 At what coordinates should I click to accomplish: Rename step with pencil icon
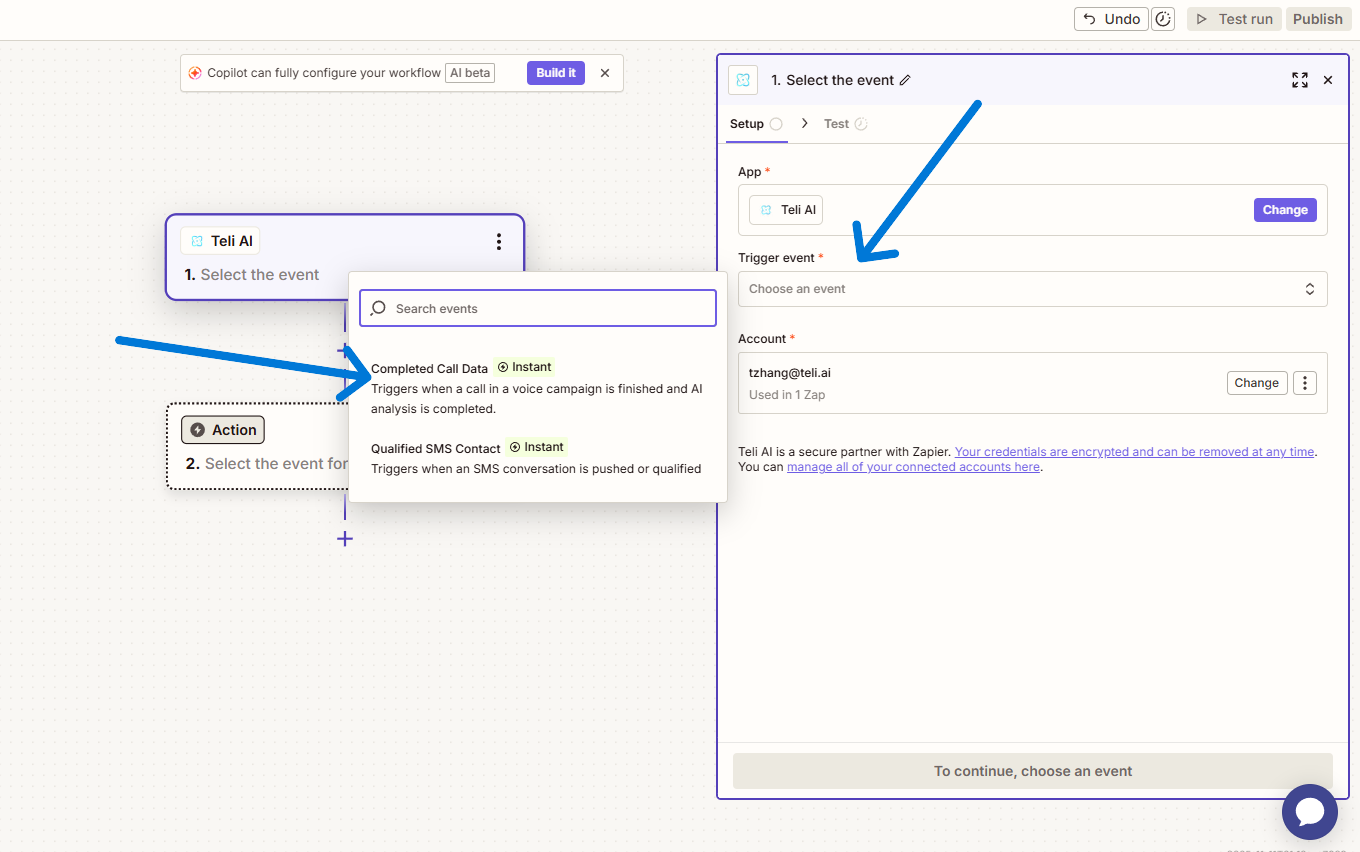(905, 80)
